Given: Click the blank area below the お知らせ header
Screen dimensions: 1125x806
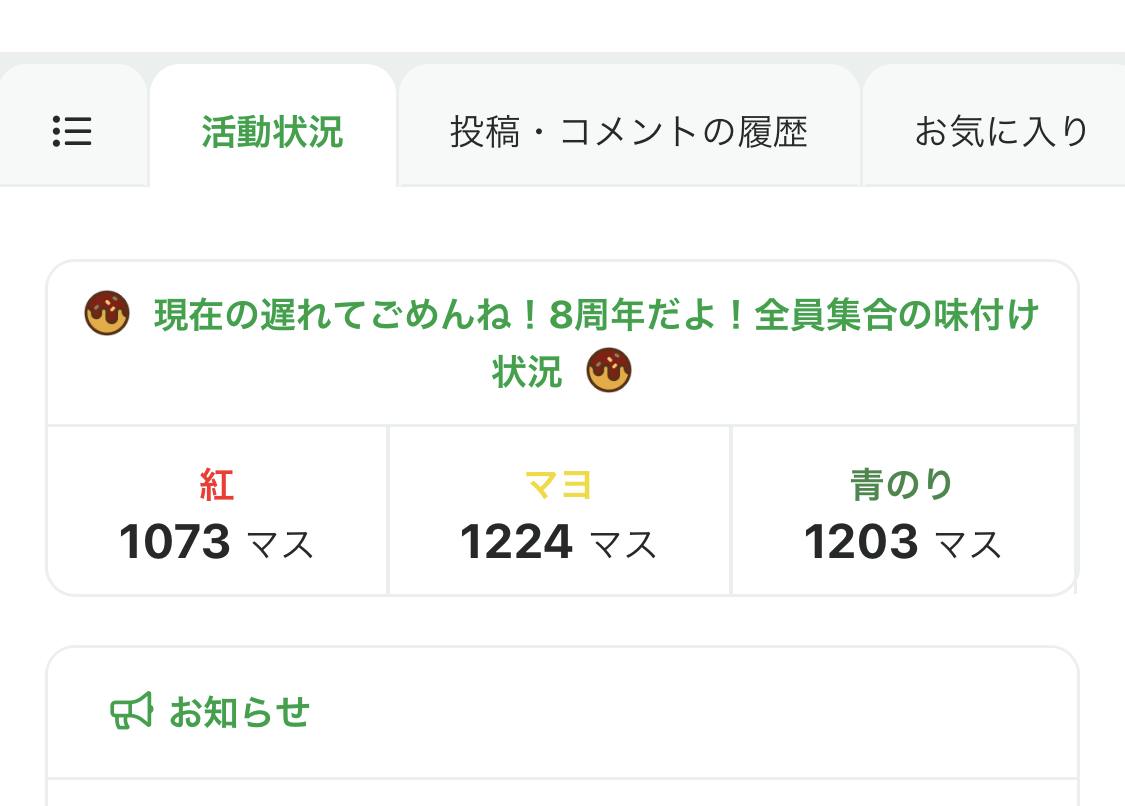Looking at the screenshot, I should pyautogui.click(x=562, y=794).
